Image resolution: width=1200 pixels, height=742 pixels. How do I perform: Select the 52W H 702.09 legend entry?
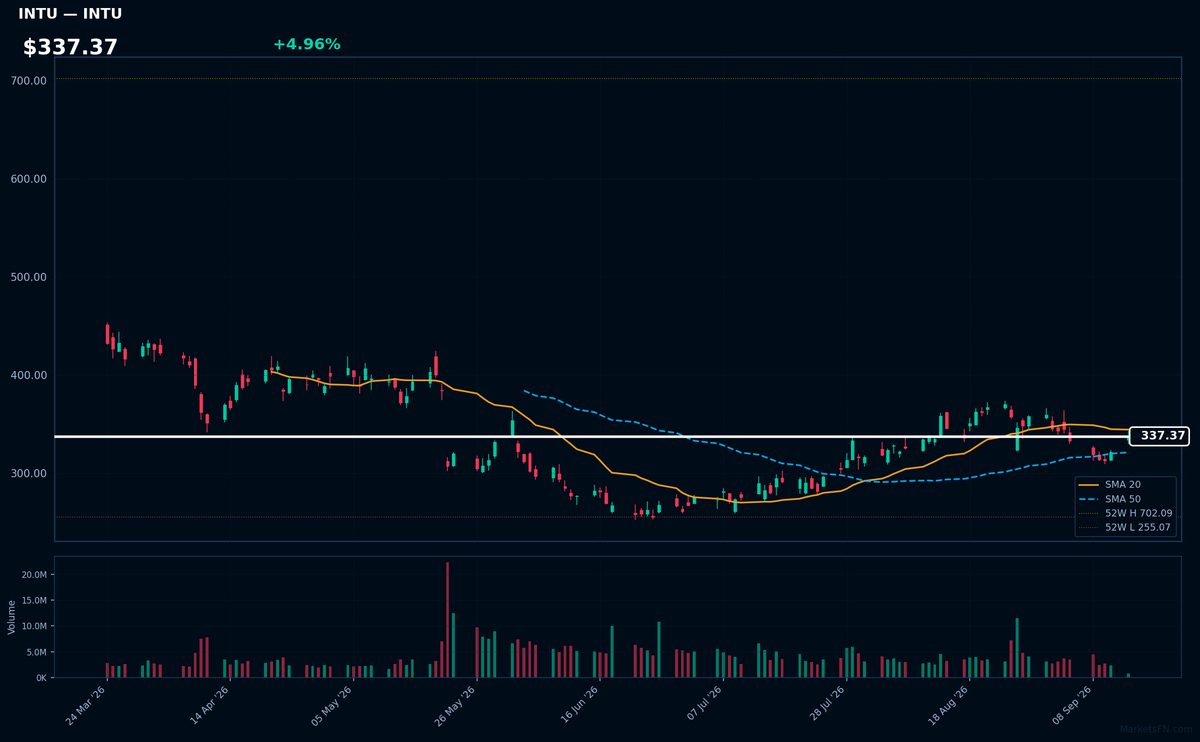tap(1125, 513)
